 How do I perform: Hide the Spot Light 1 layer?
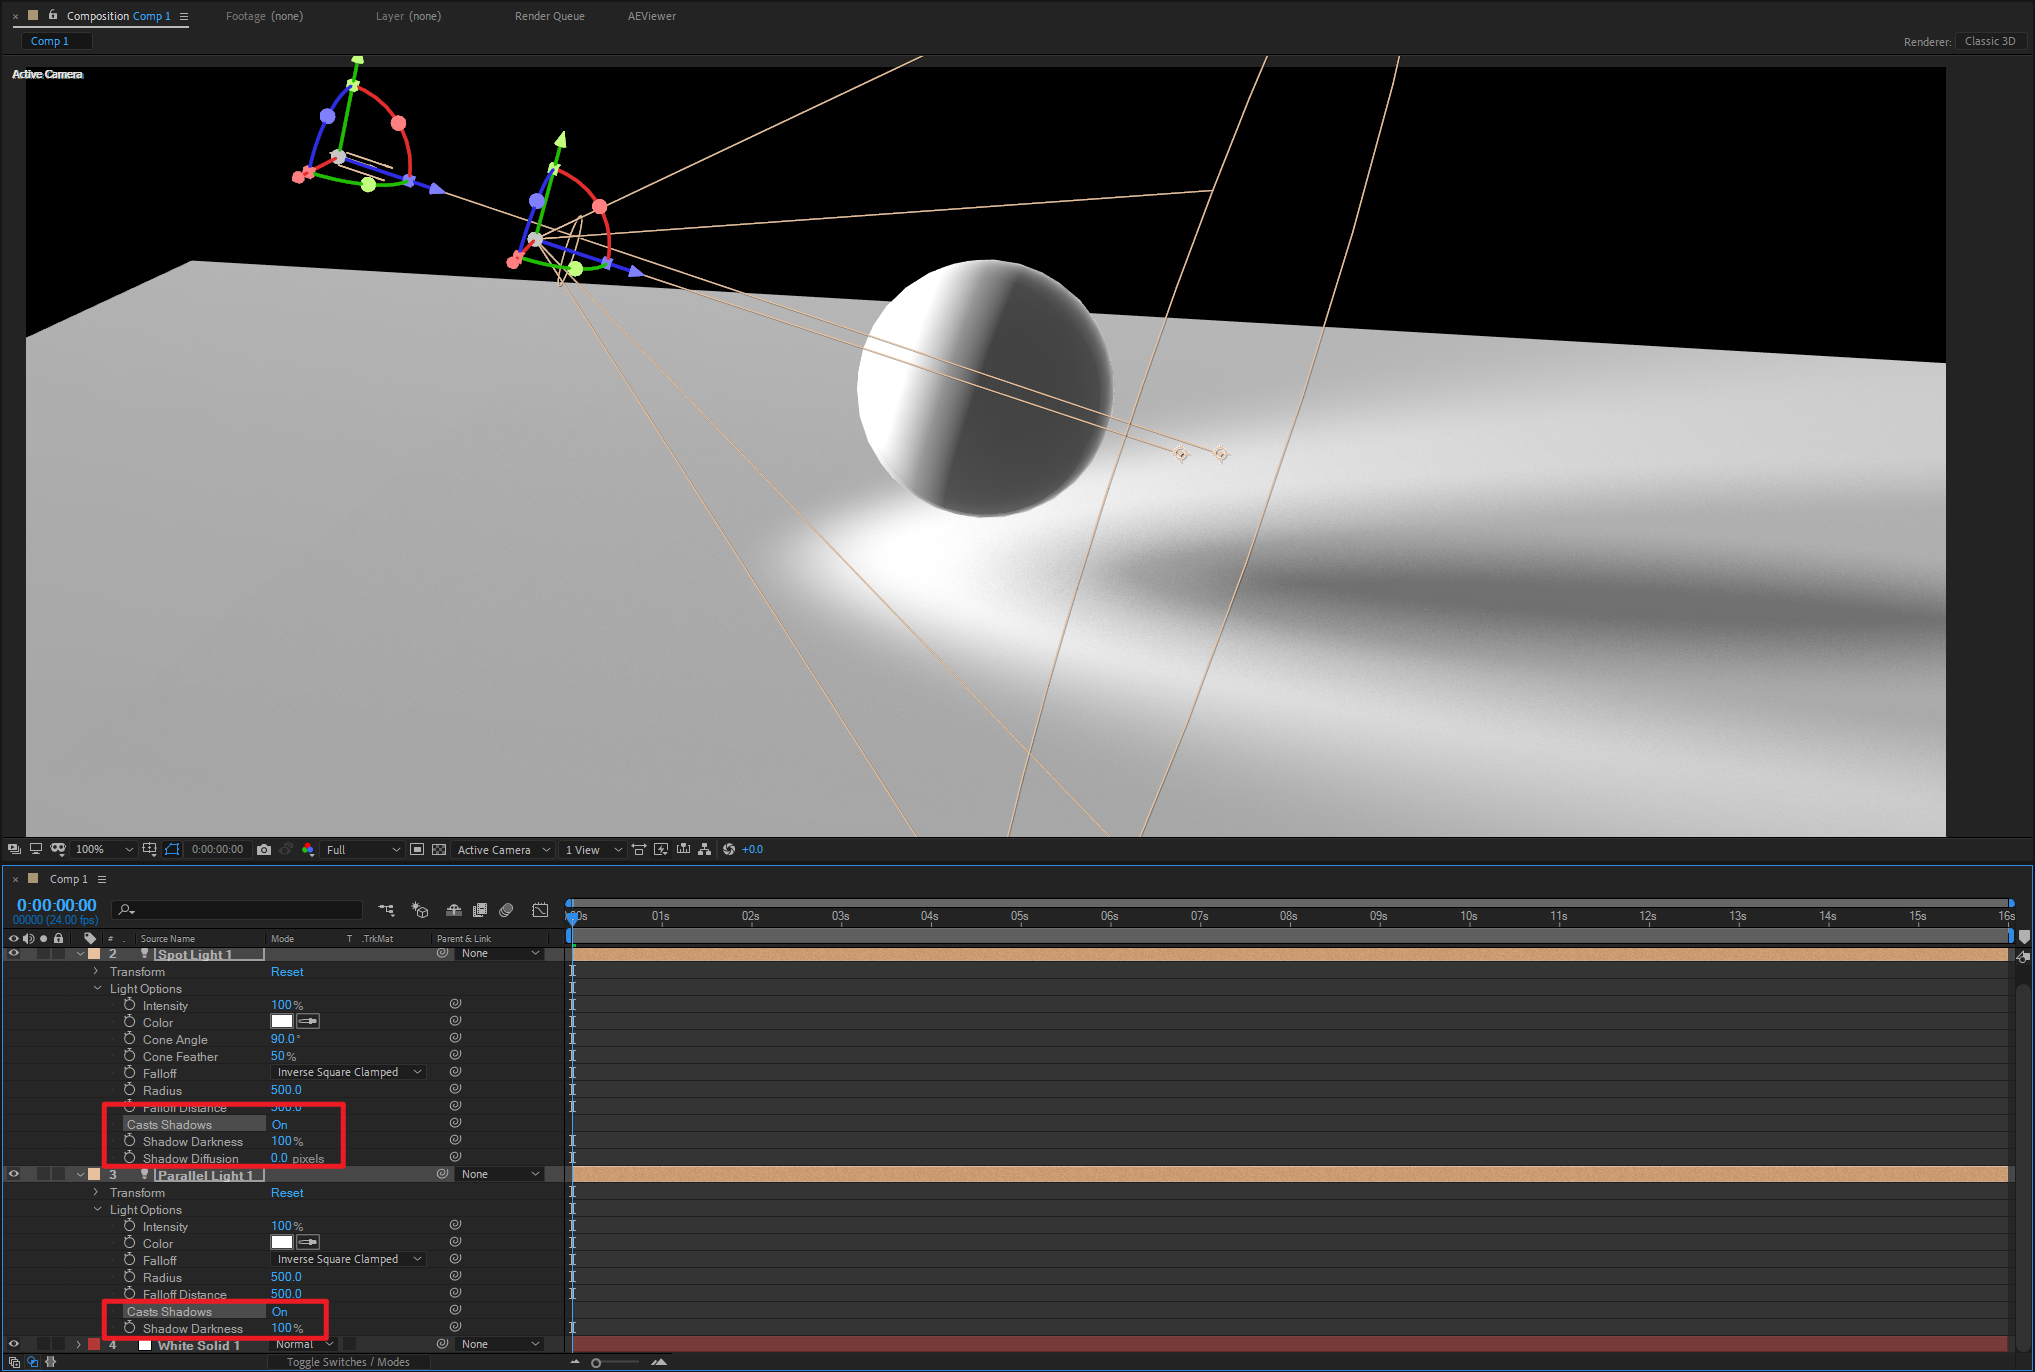pyautogui.click(x=14, y=954)
